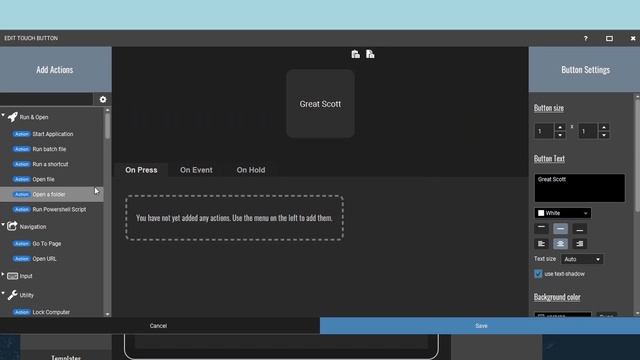Align button text vertically to middle
The width and height of the screenshot is (640, 360).
click(x=560, y=229)
